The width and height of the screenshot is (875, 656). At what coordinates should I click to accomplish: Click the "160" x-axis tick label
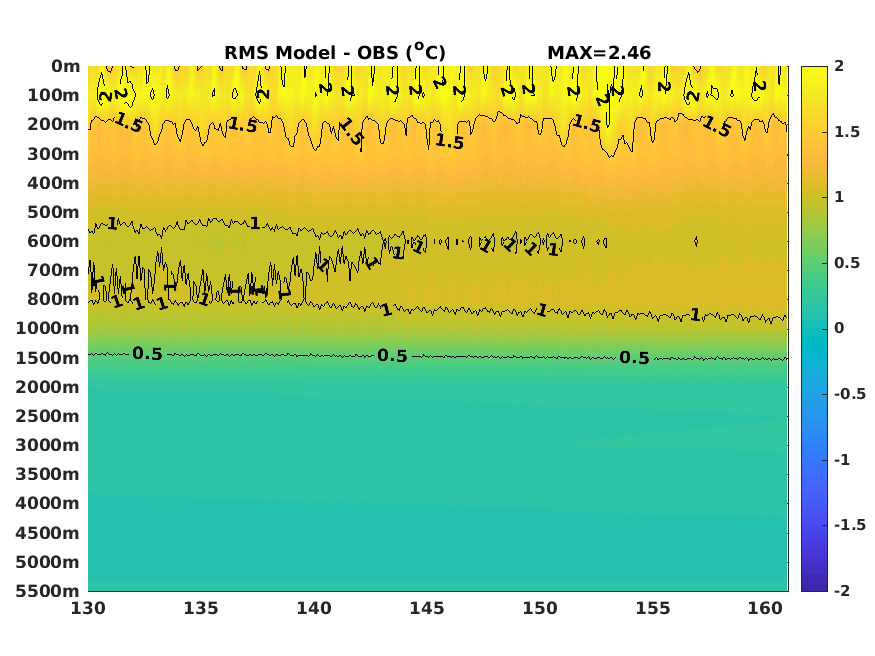[766, 608]
